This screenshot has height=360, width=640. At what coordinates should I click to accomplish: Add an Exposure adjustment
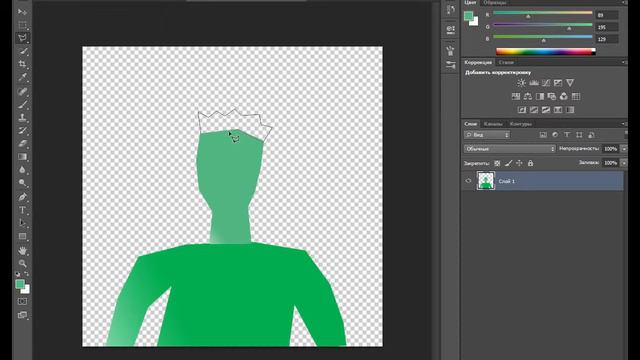tap(558, 83)
